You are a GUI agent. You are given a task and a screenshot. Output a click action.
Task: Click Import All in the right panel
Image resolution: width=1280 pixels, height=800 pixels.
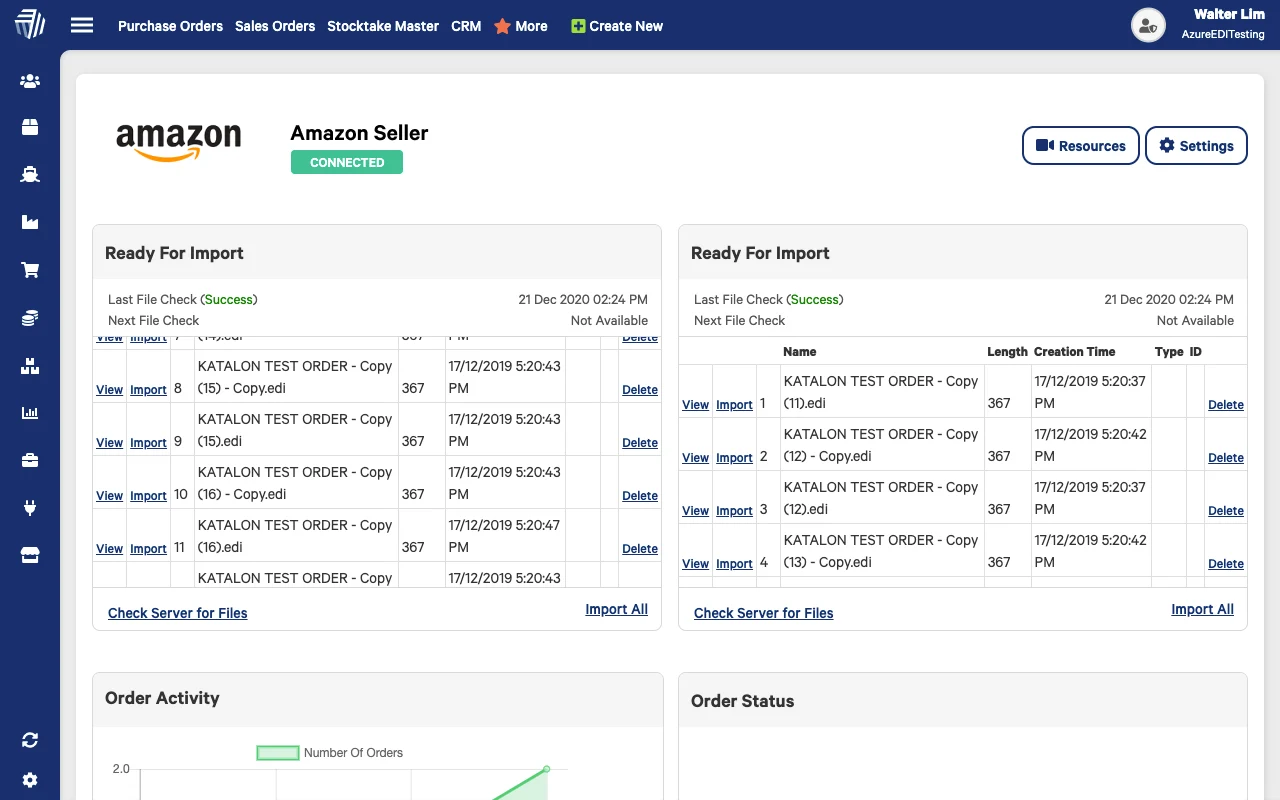click(x=1202, y=609)
